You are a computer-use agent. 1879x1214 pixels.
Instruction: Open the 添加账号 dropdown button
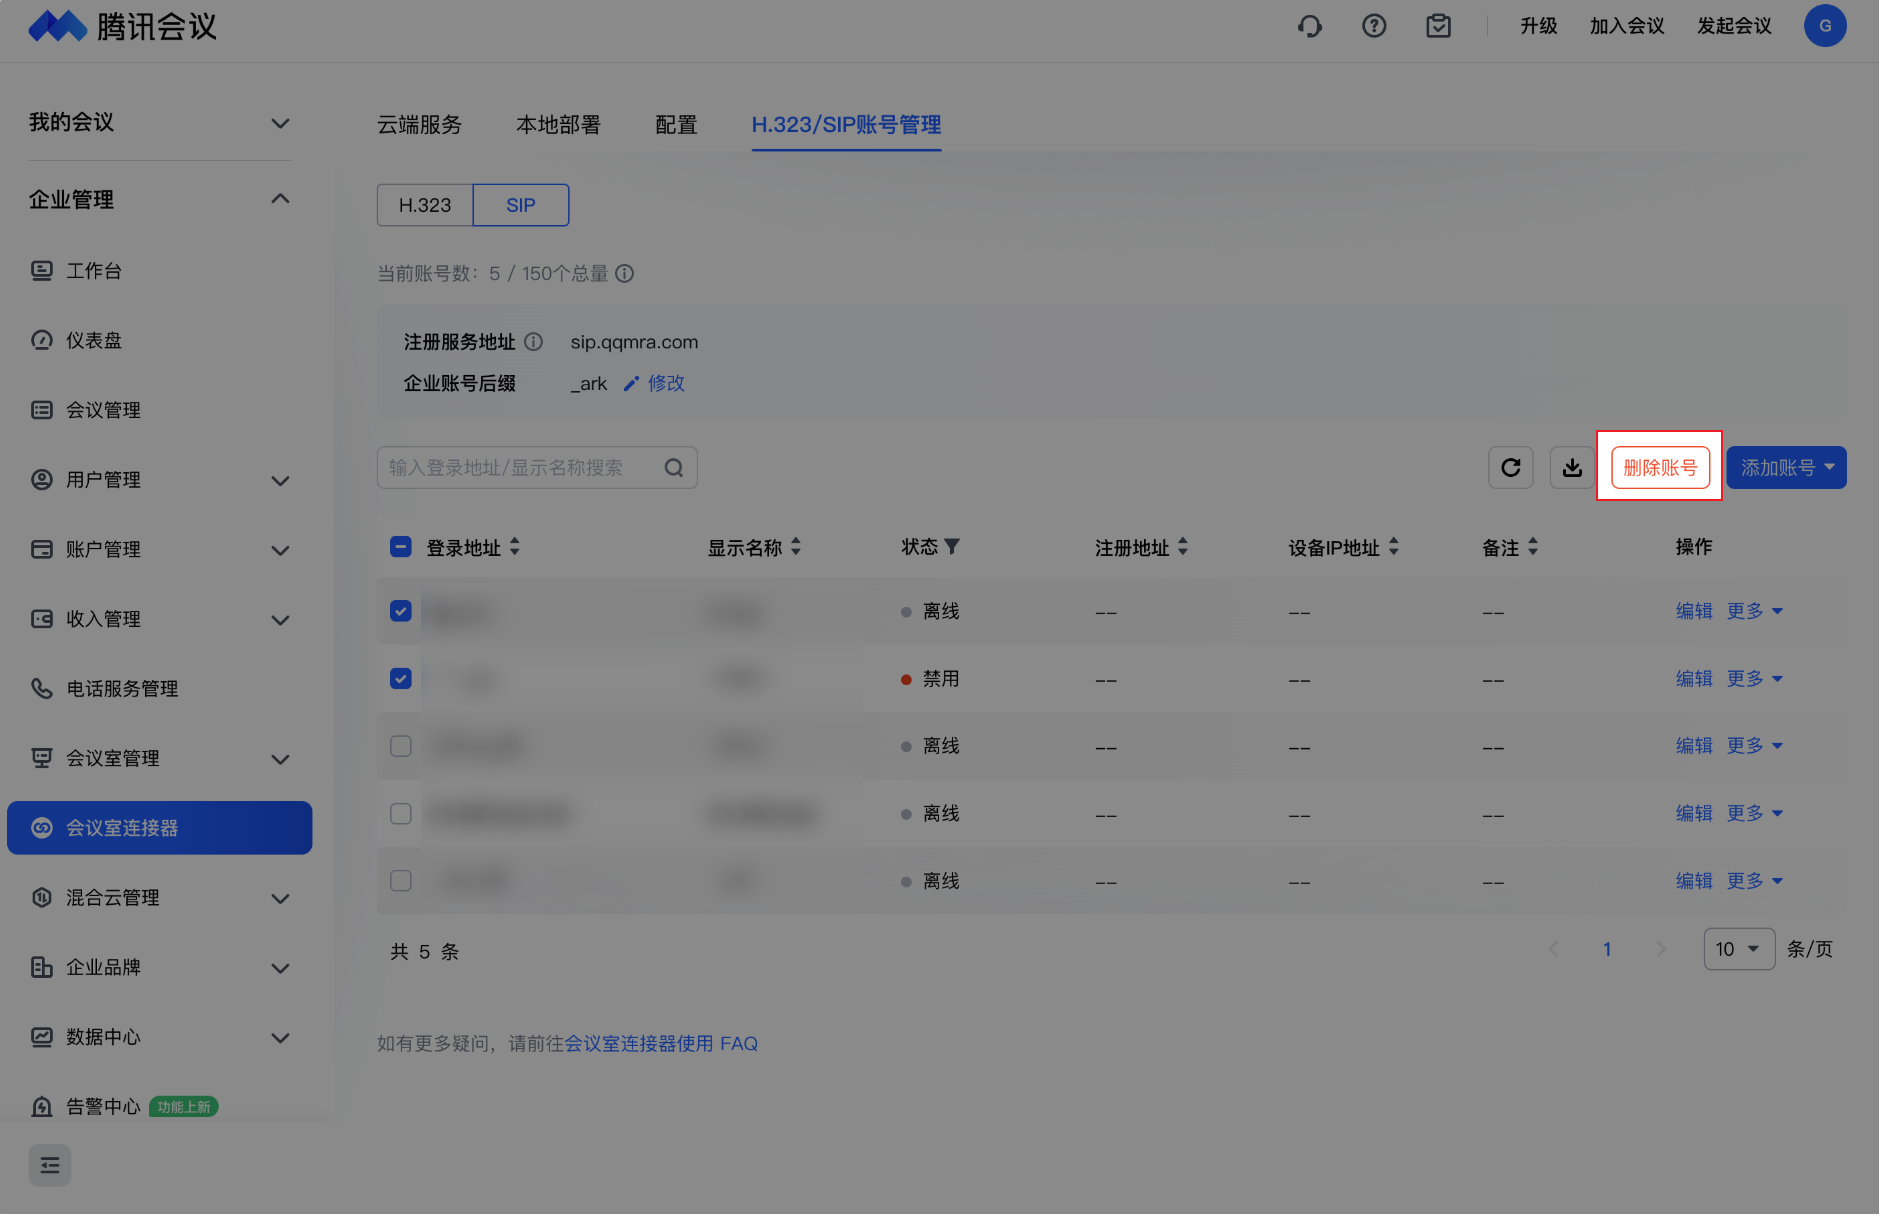1786,468
